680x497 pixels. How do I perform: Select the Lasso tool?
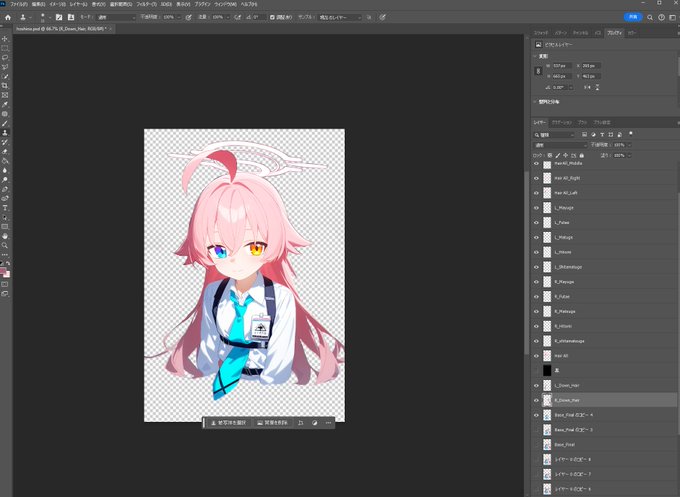[5, 58]
